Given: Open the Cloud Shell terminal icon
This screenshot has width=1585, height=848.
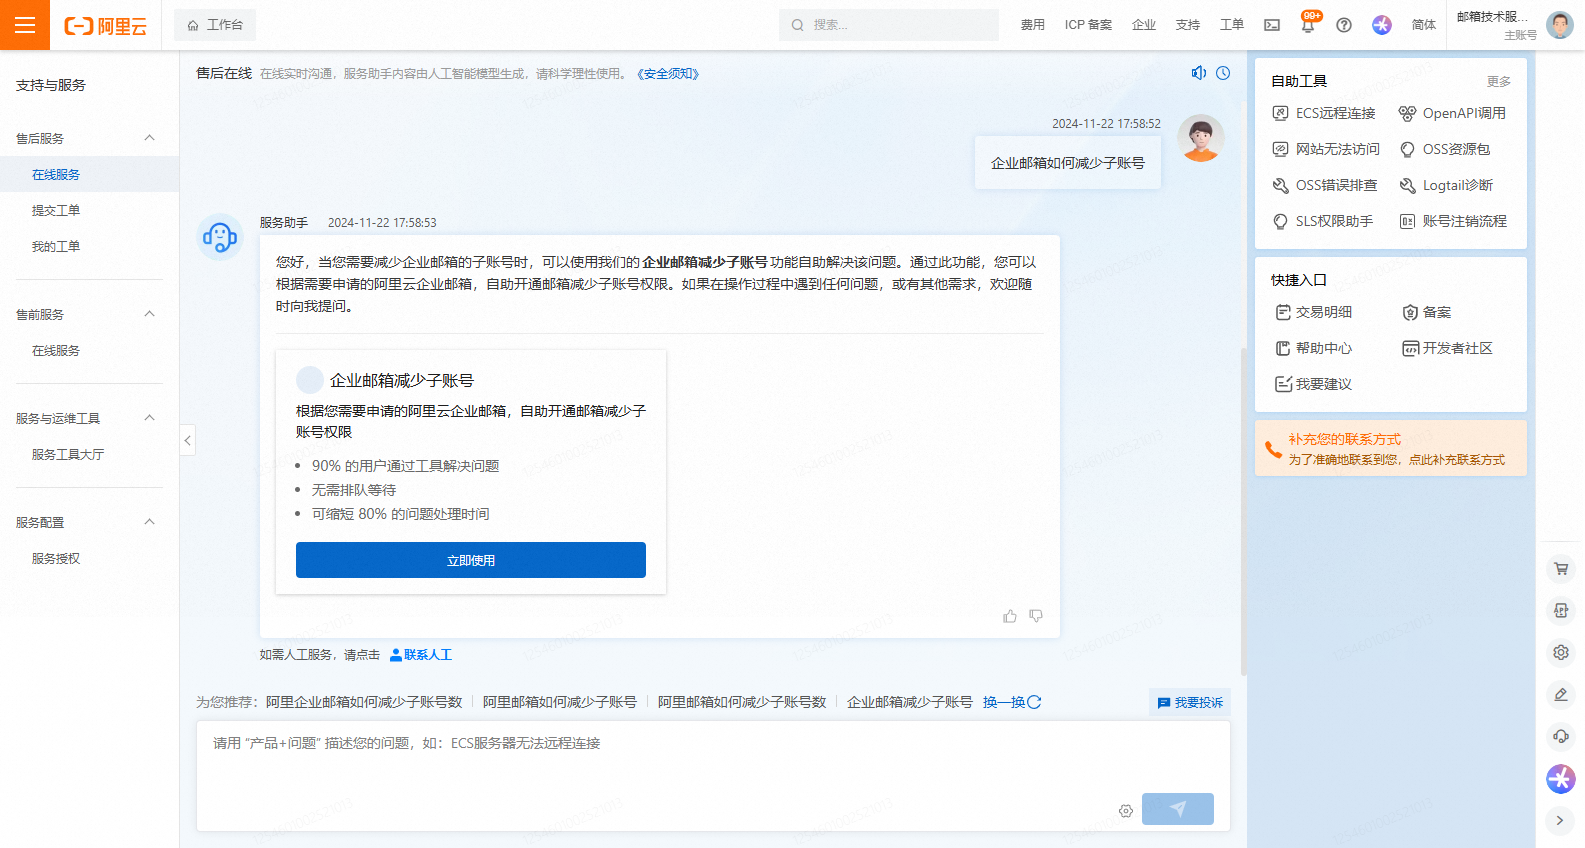Looking at the screenshot, I should (x=1272, y=25).
